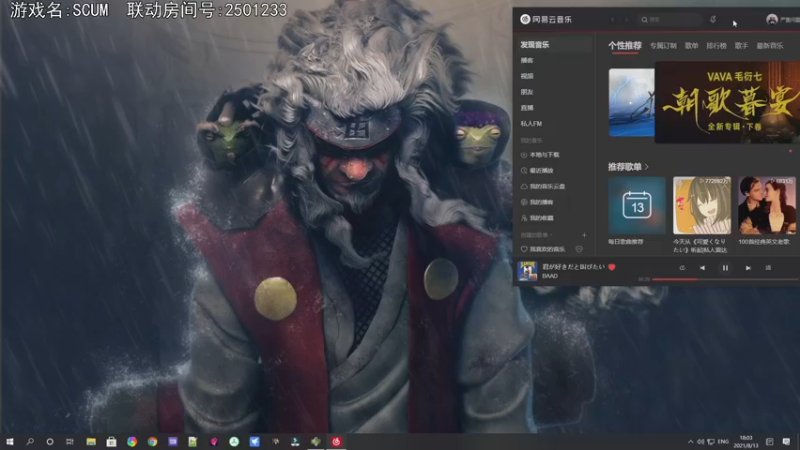Open the network icon in system tray
Viewport: 800px width, 450px height.
pos(711,442)
